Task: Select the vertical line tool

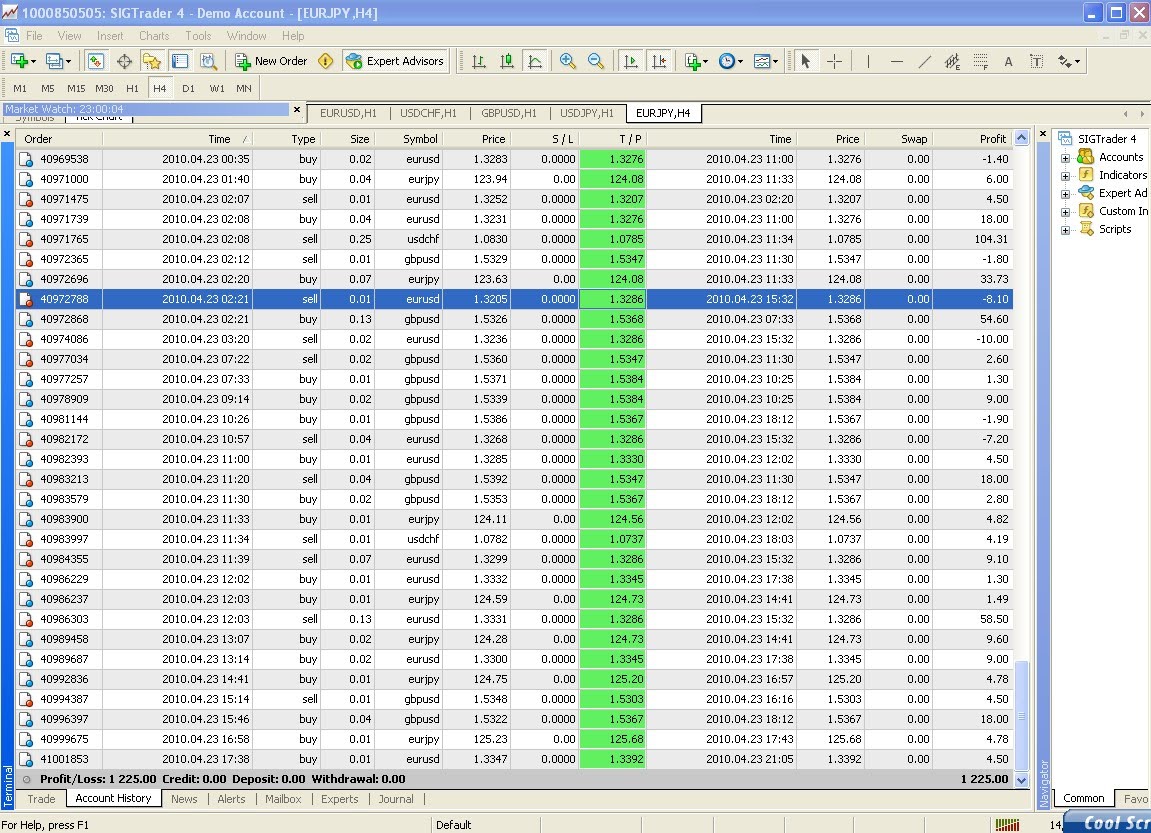Action: (868, 62)
